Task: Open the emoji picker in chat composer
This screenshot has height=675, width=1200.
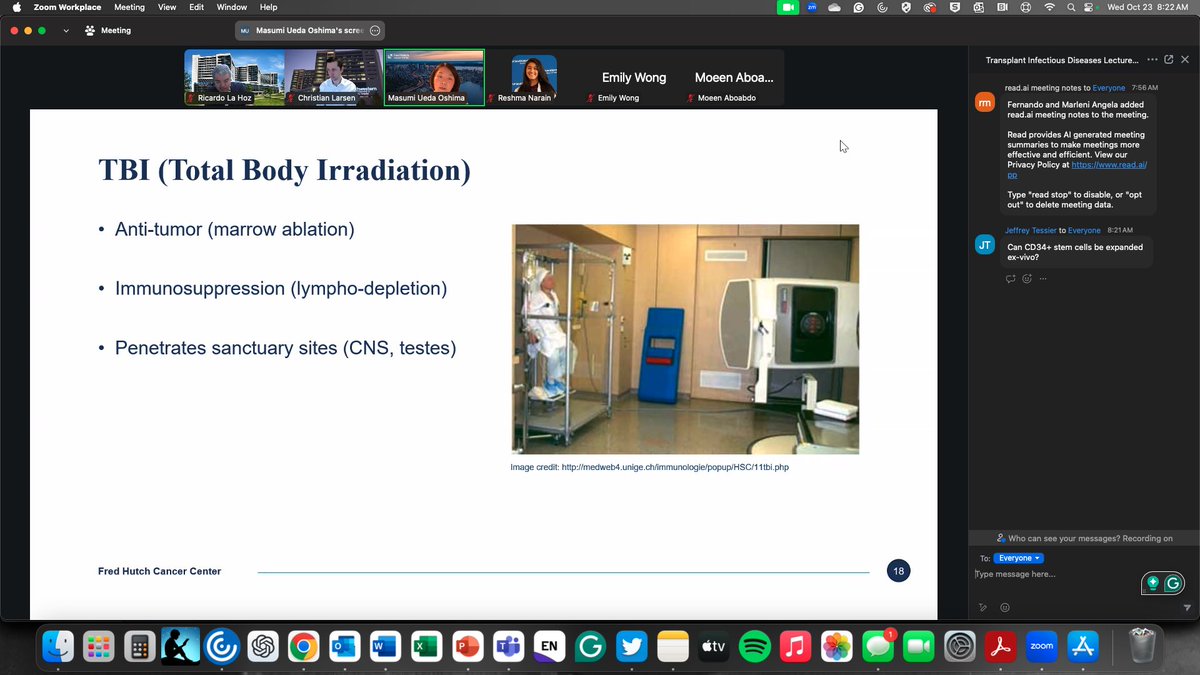Action: pos(1004,607)
